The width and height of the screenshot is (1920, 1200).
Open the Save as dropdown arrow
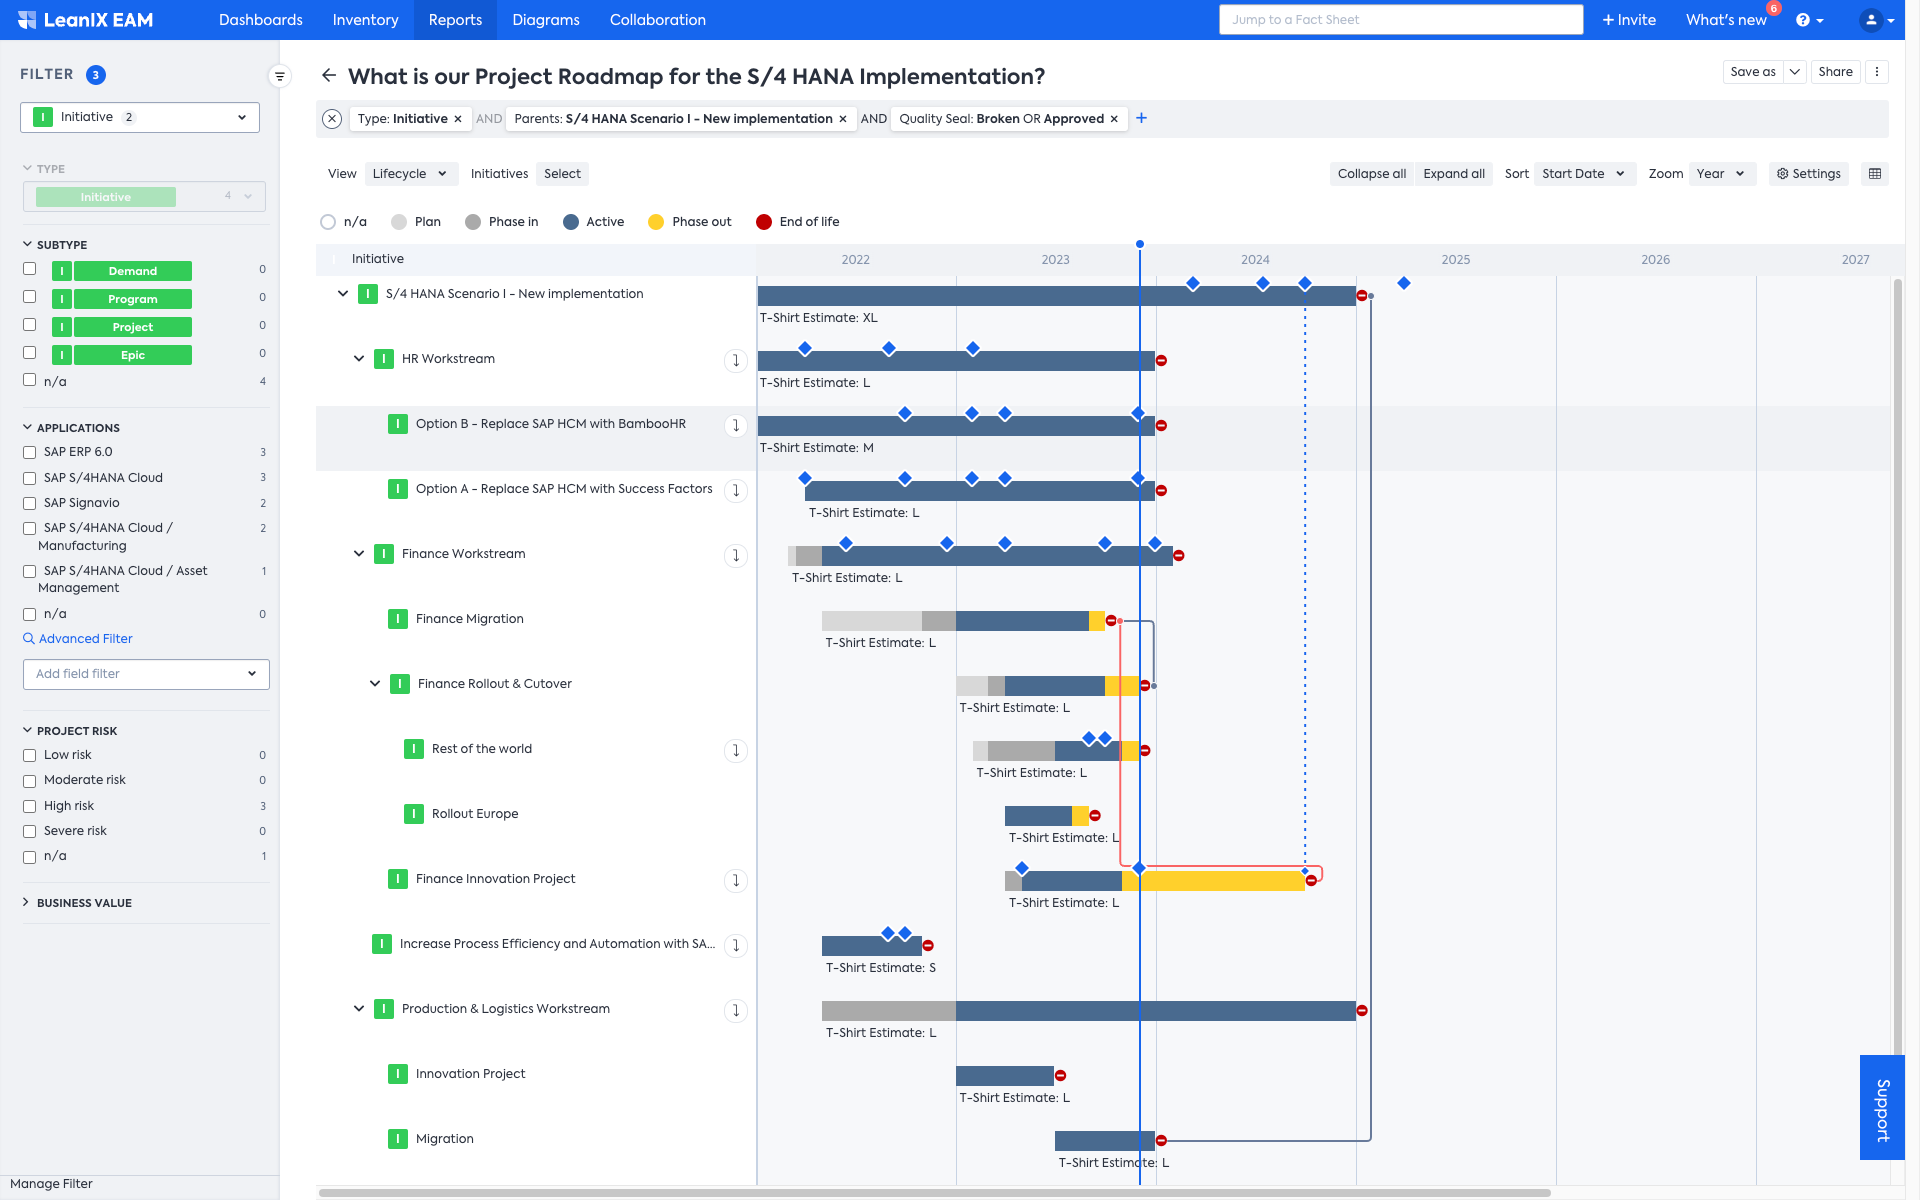(1795, 72)
